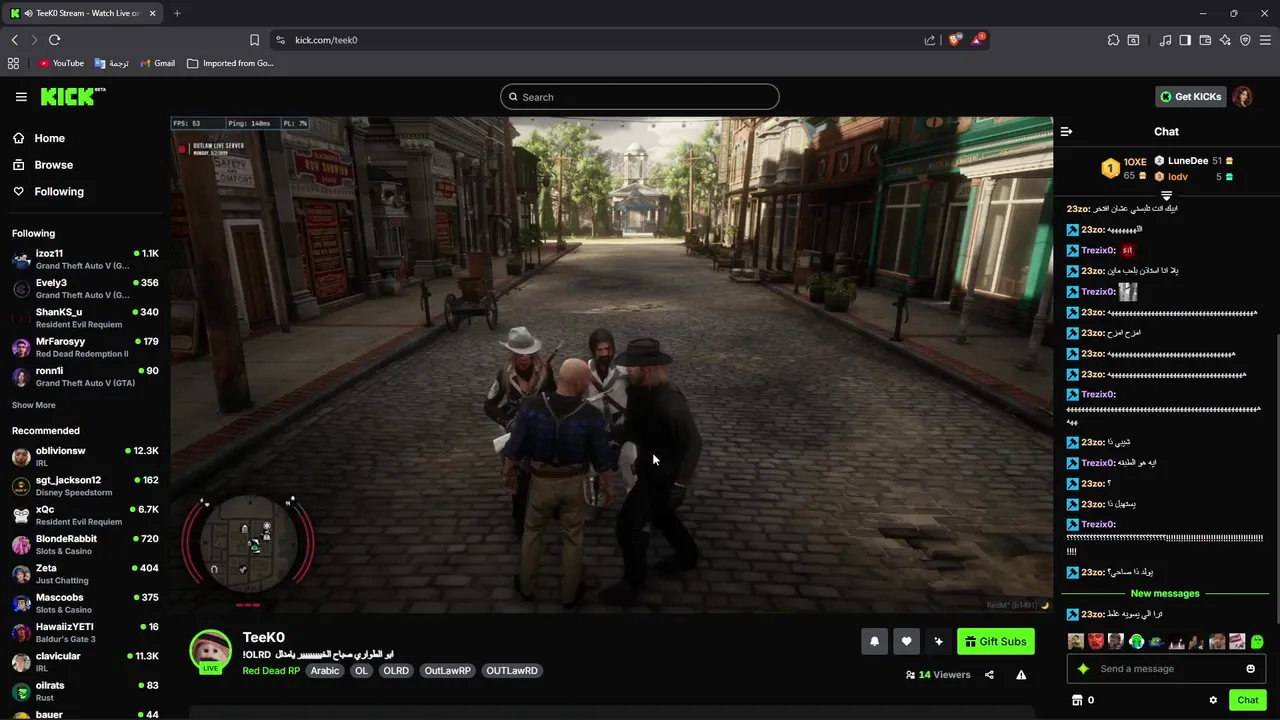Expand Following list with Show More
1280x720 pixels.
33,405
